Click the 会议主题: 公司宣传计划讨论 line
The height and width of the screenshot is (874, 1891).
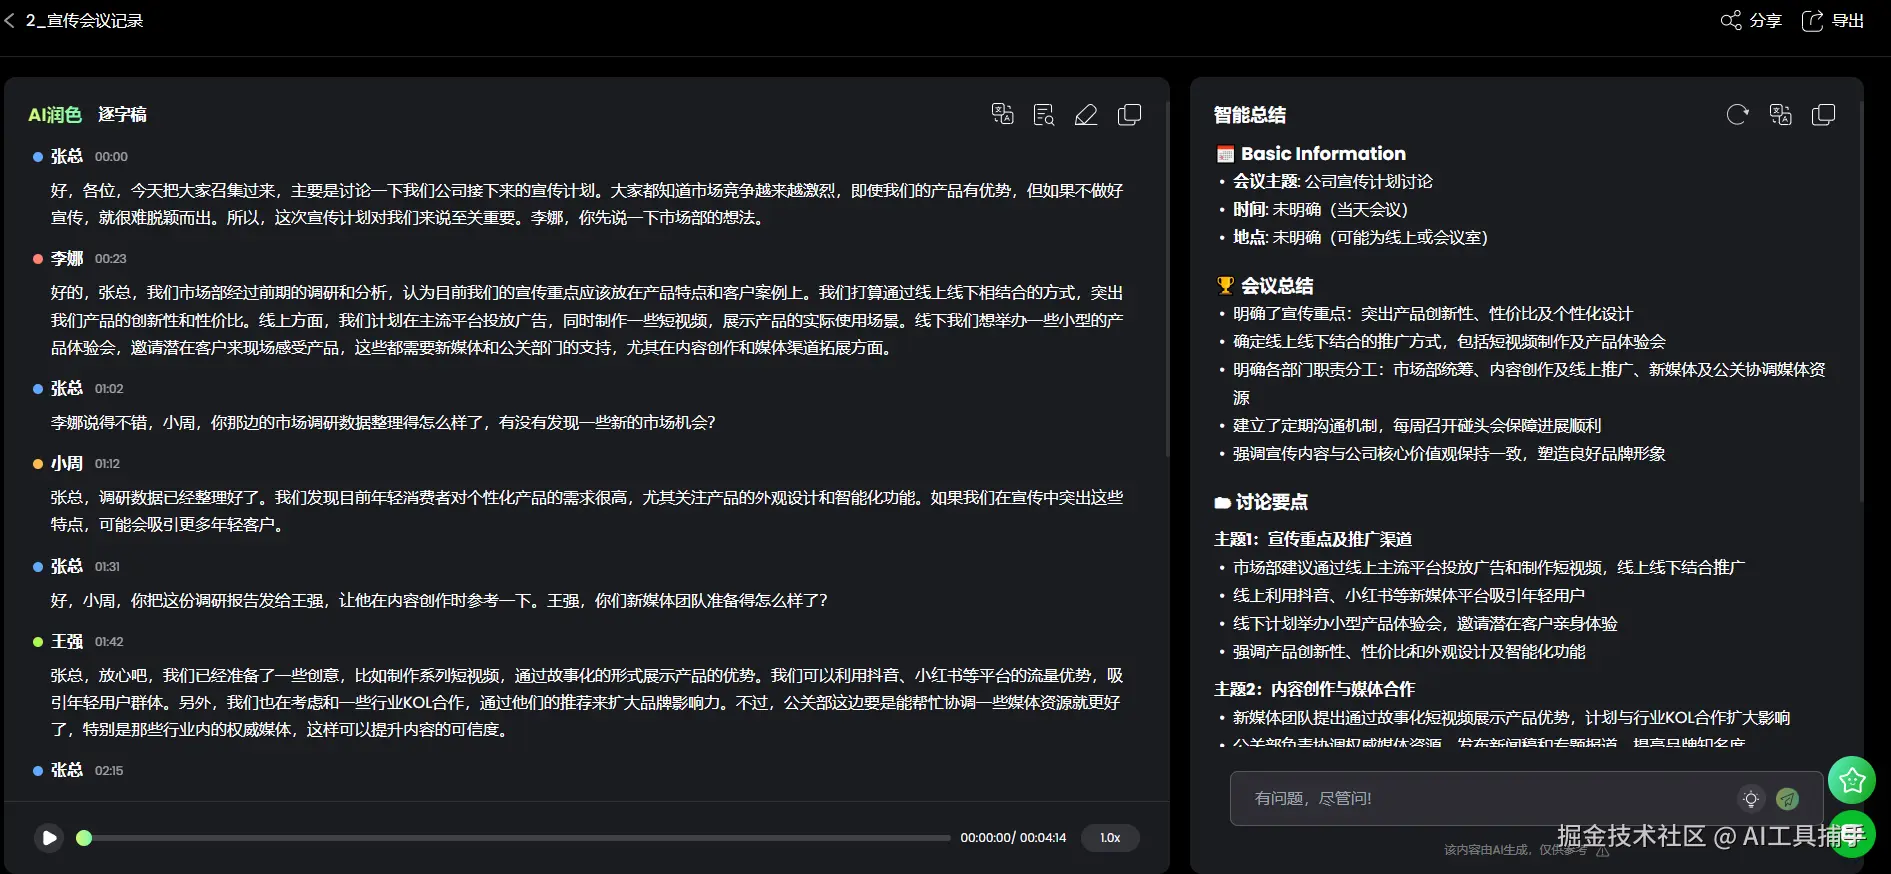click(1333, 182)
